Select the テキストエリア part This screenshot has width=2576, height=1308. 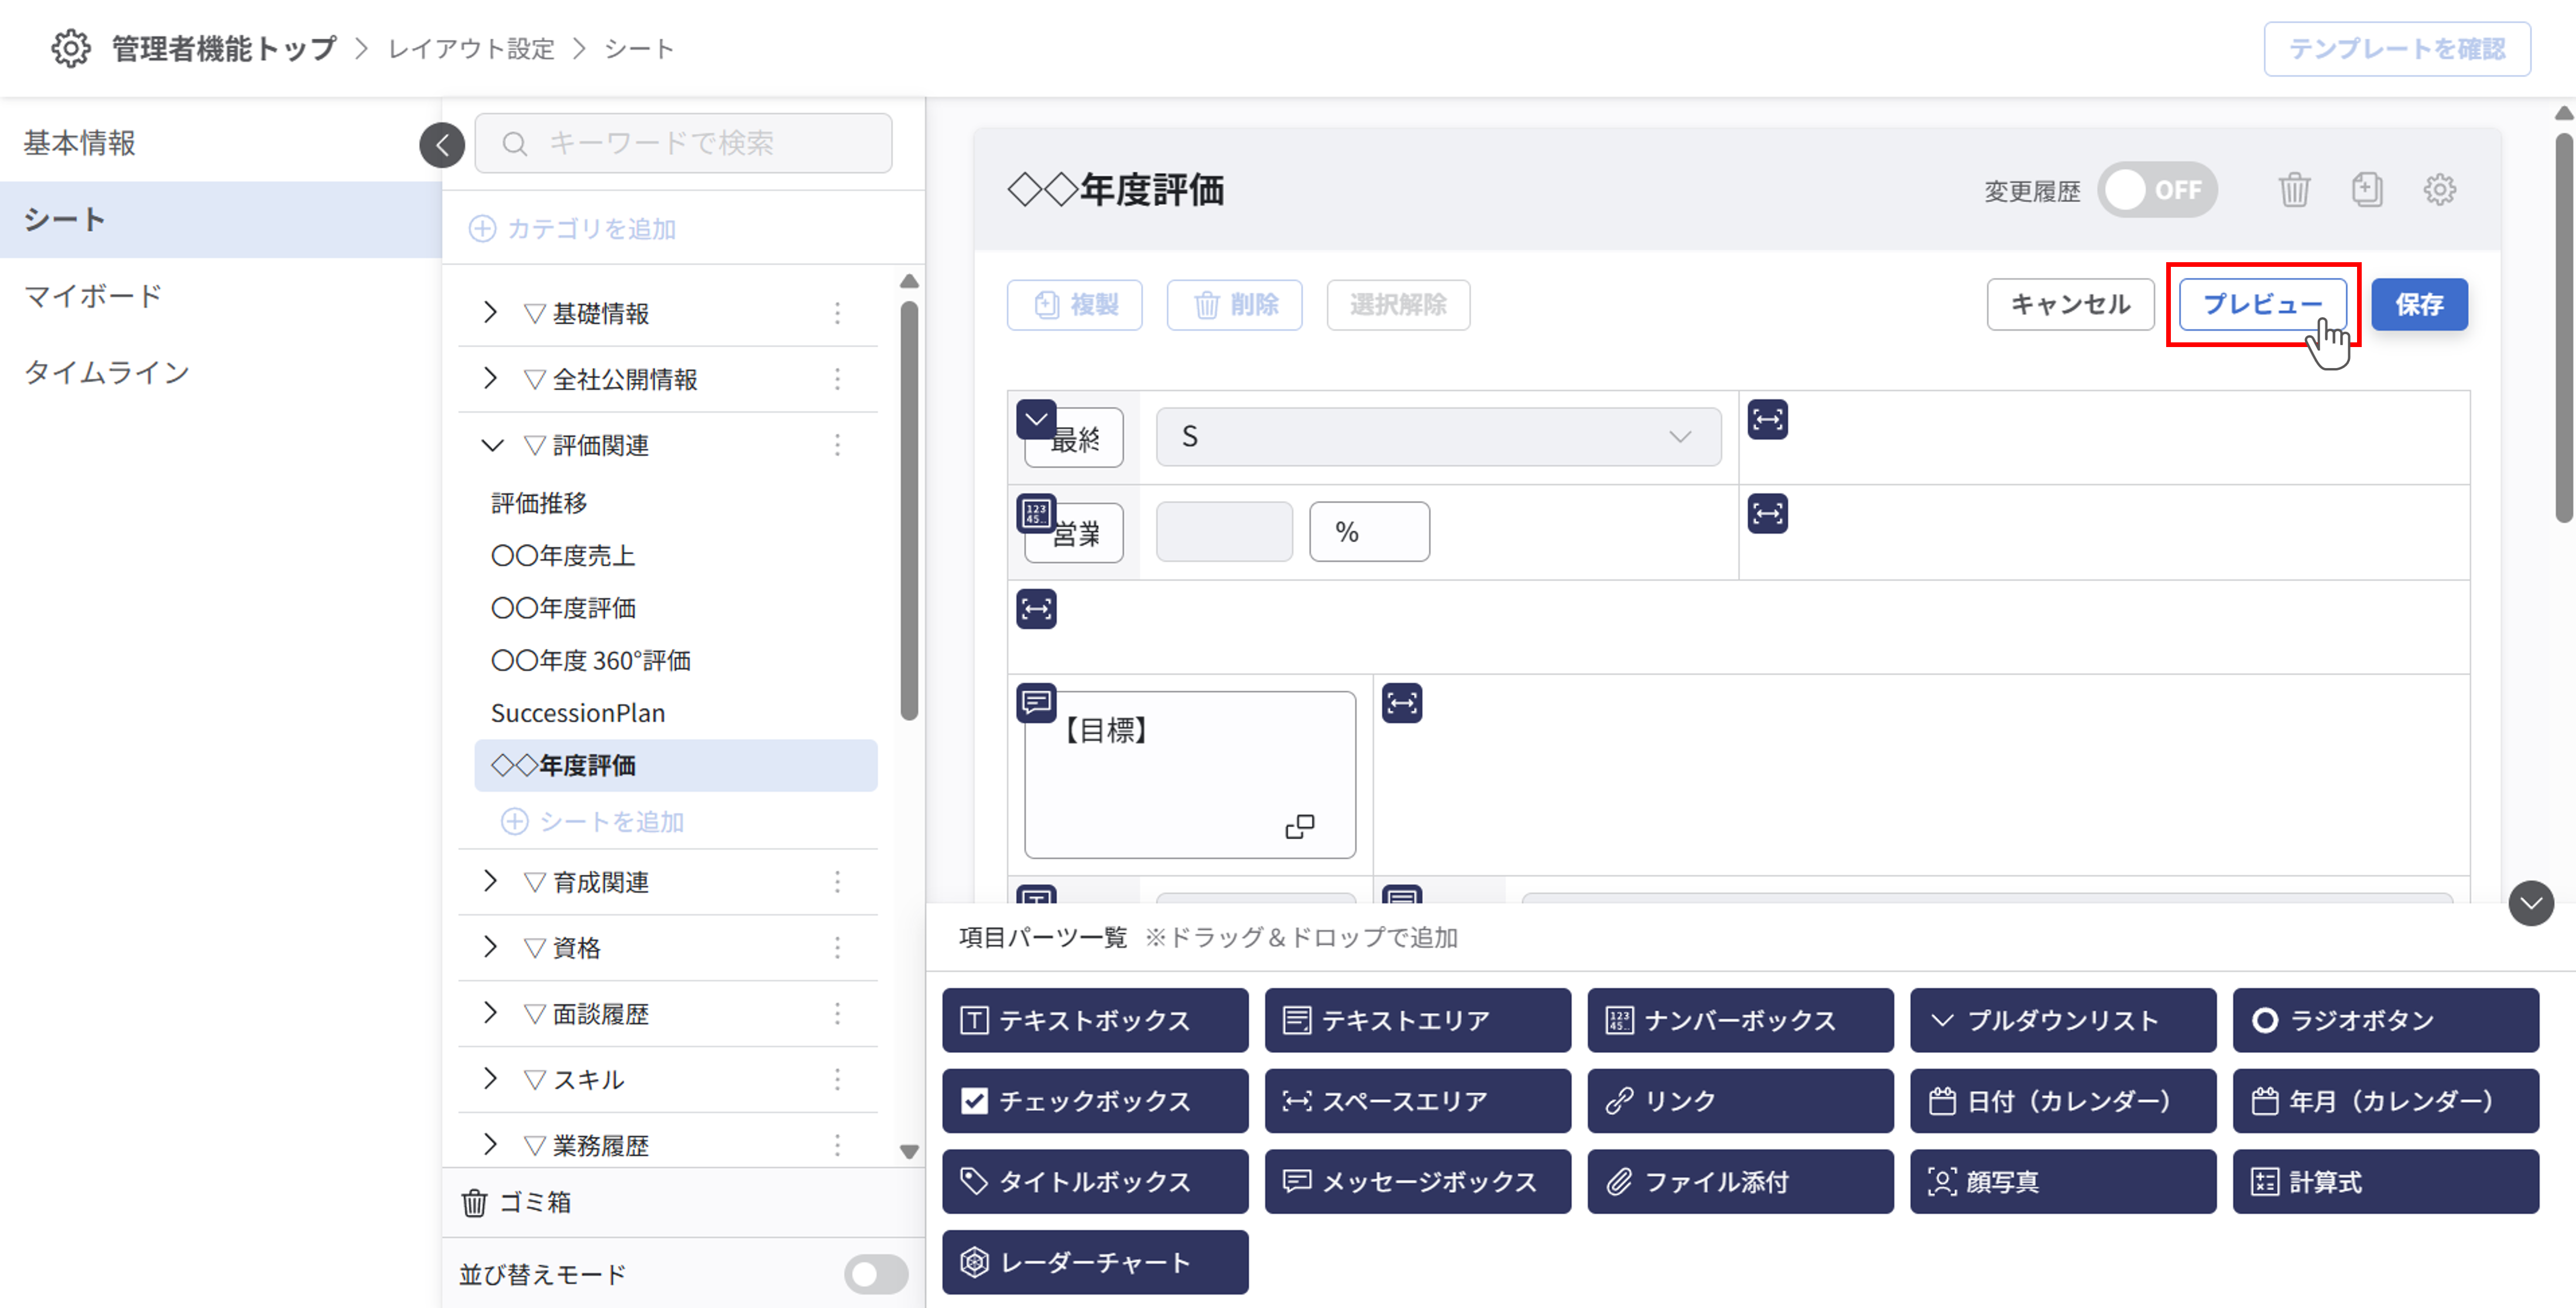pos(1417,1020)
